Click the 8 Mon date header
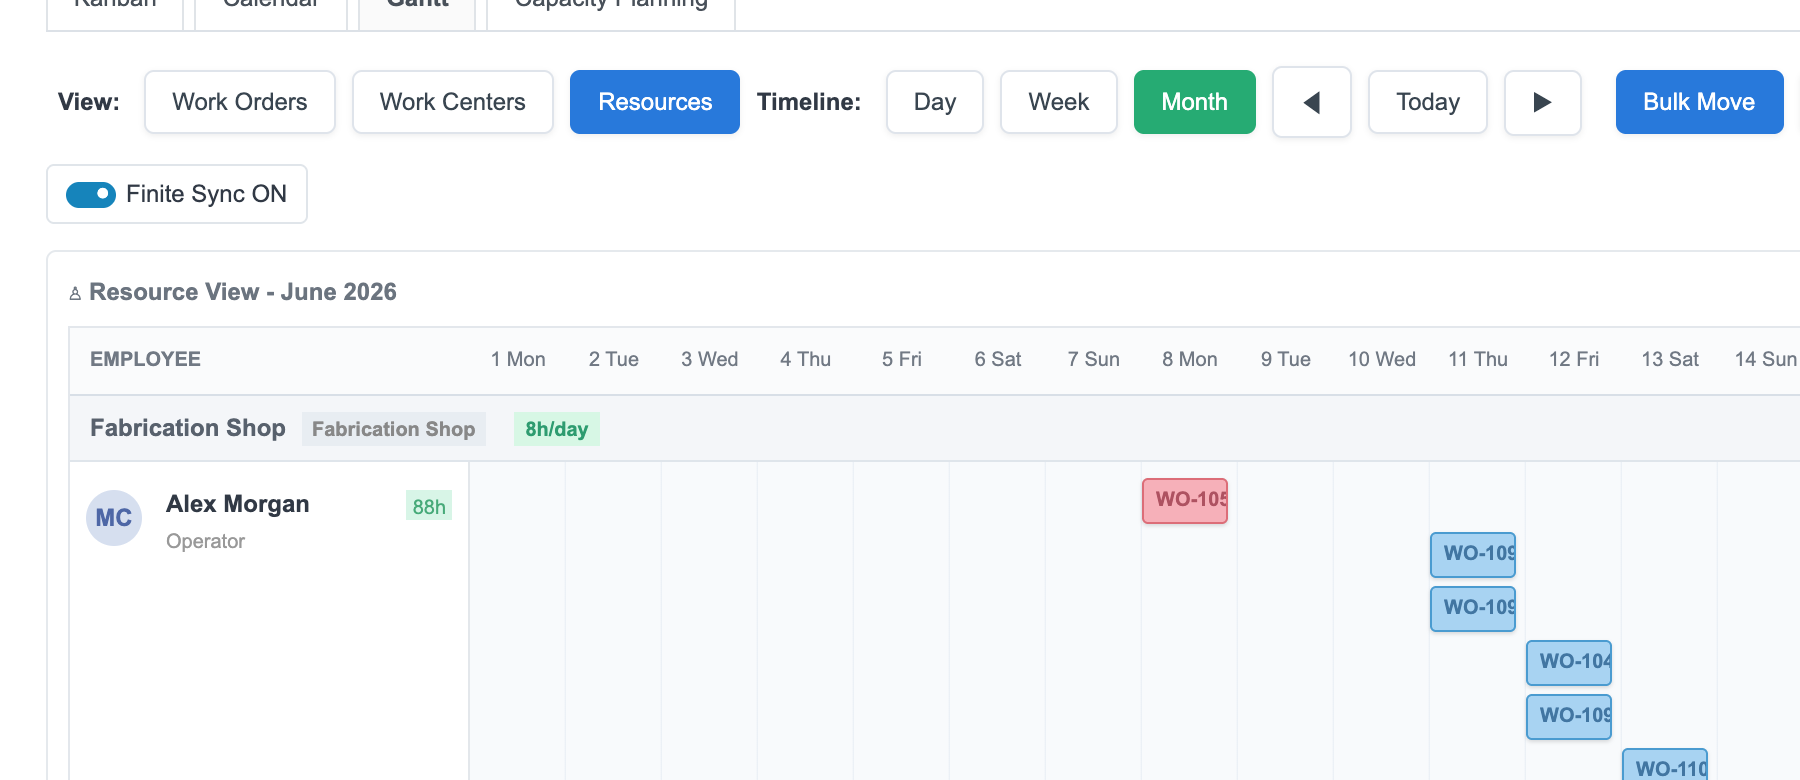This screenshot has height=780, width=1800. (x=1190, y=359)
